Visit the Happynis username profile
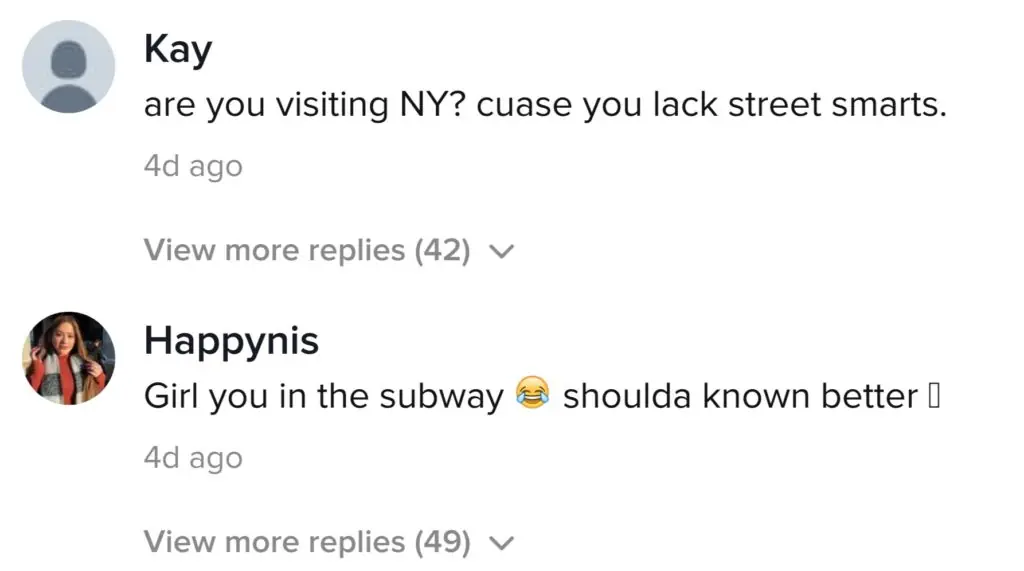Image resolution: width=1024 pixels, height=571 pixels. tap(231, 340)
